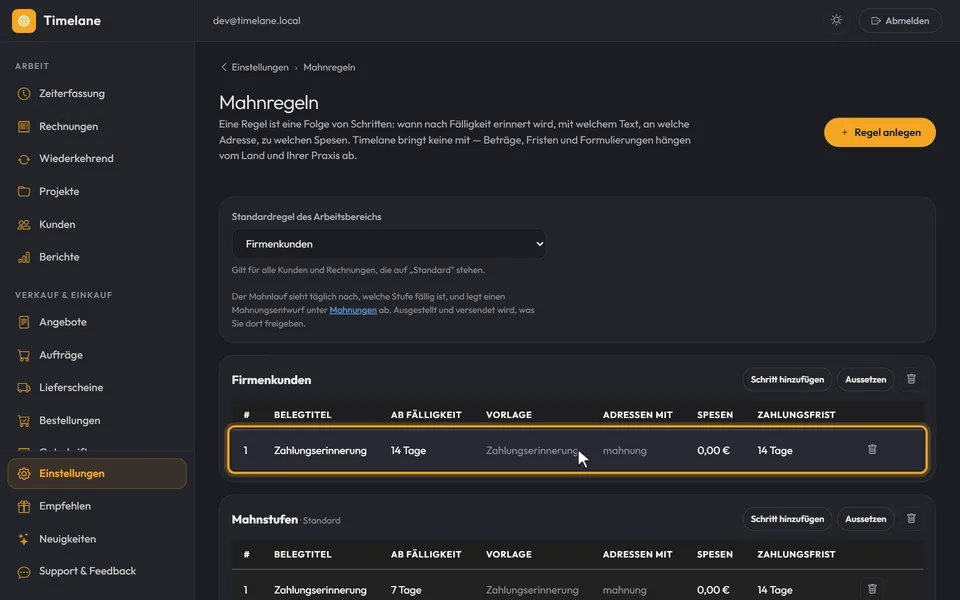
Task: Click the dev@timelane.local account text
Action: pyautogui.click(x=257, y=21)
